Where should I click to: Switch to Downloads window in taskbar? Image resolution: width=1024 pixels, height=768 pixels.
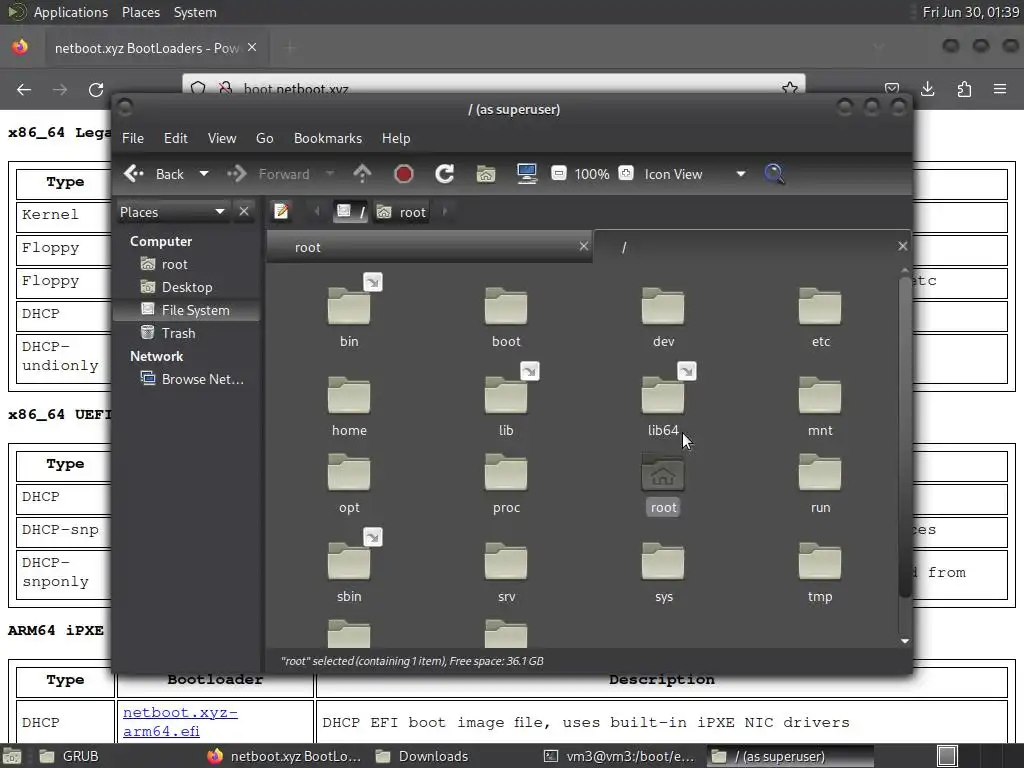pyautogui.click(x=423, y=756)
